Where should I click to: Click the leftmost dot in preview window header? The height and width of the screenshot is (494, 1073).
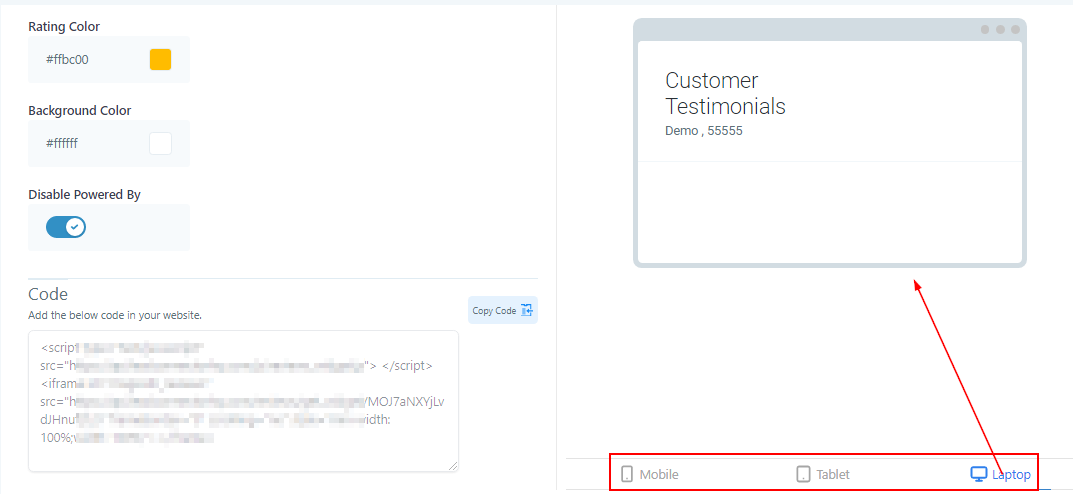[x=984, y=30]
